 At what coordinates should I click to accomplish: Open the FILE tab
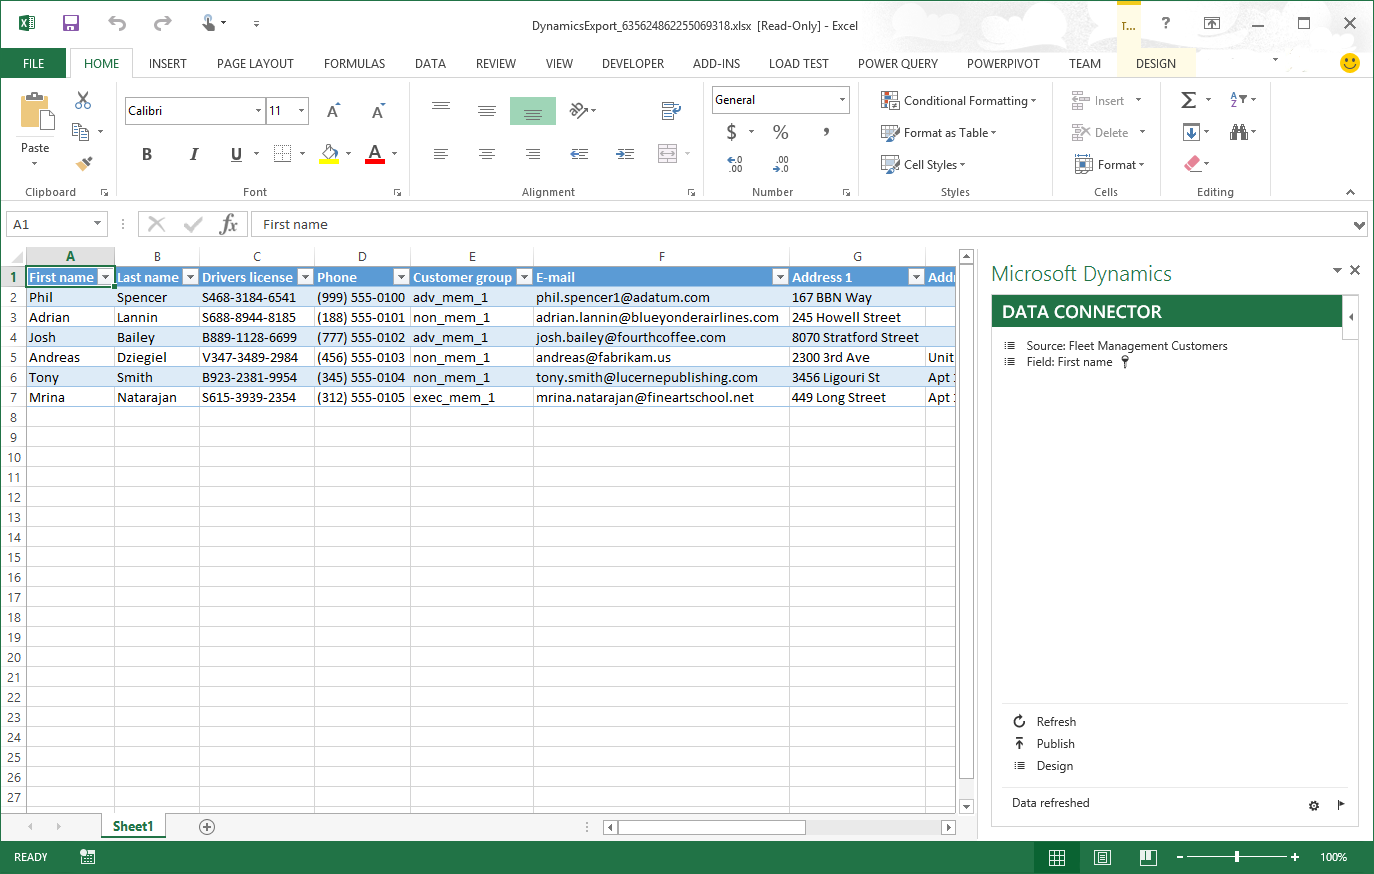pos(34,63)
